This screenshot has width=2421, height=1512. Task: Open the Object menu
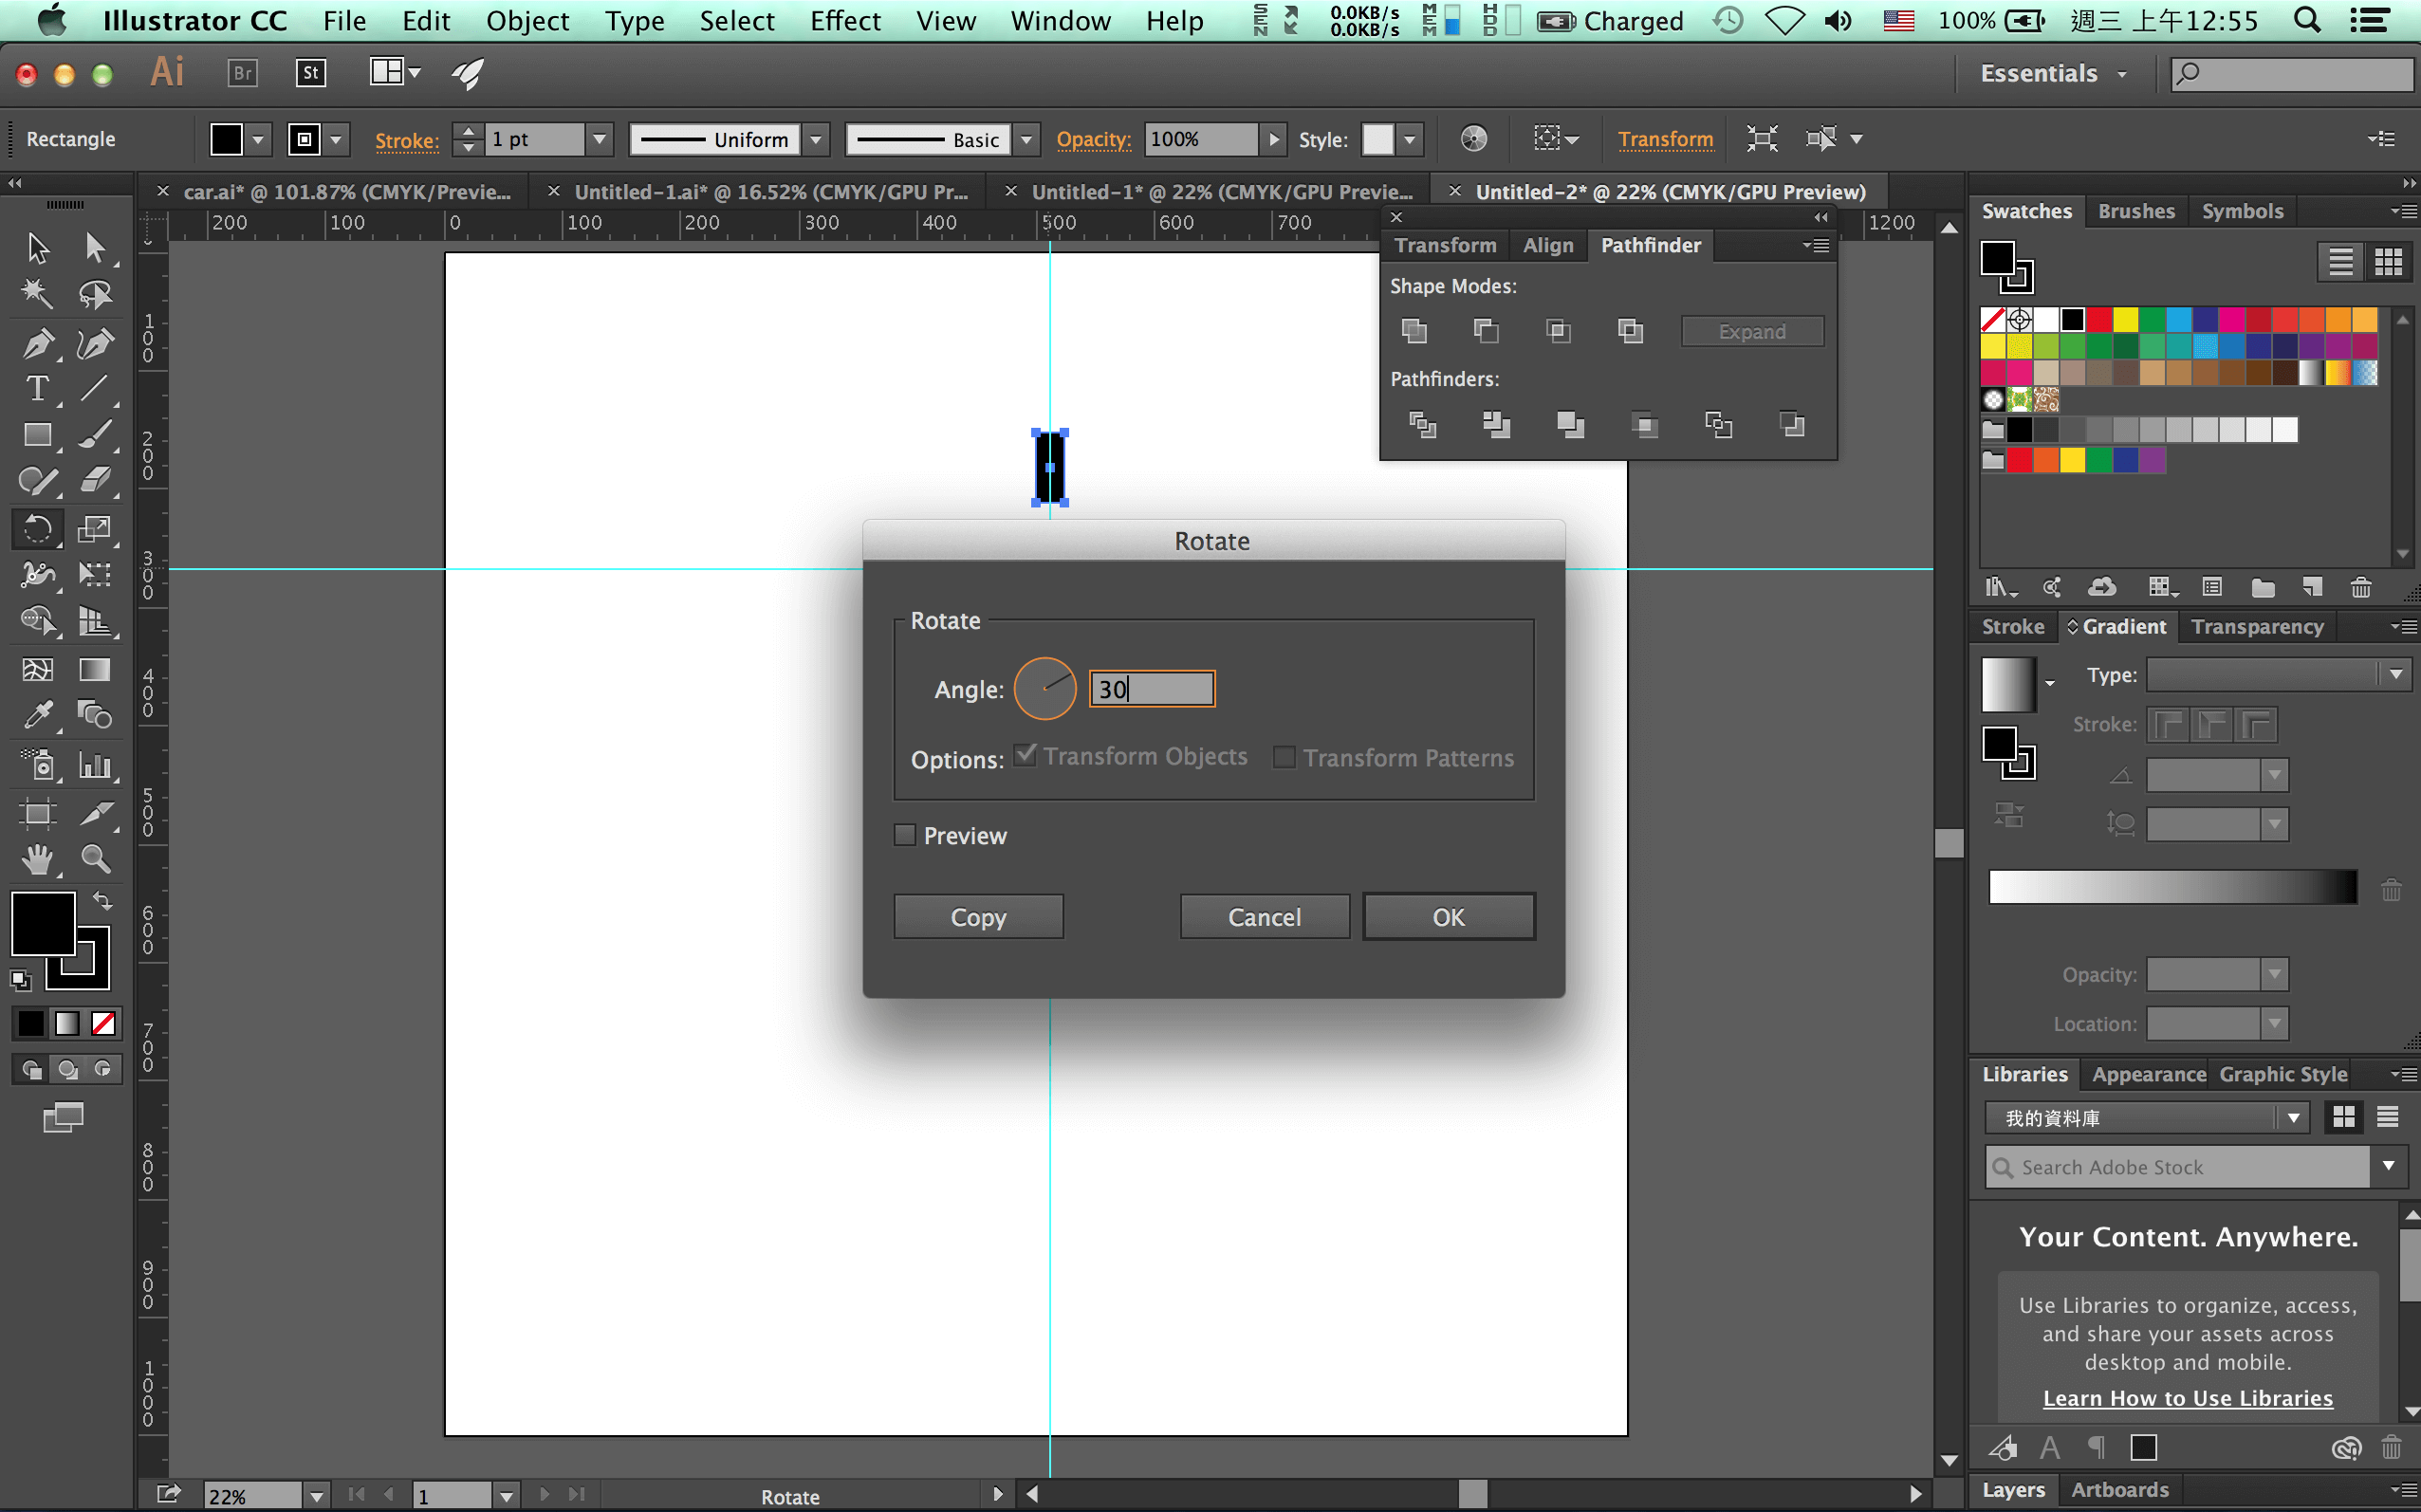(527, 21)
